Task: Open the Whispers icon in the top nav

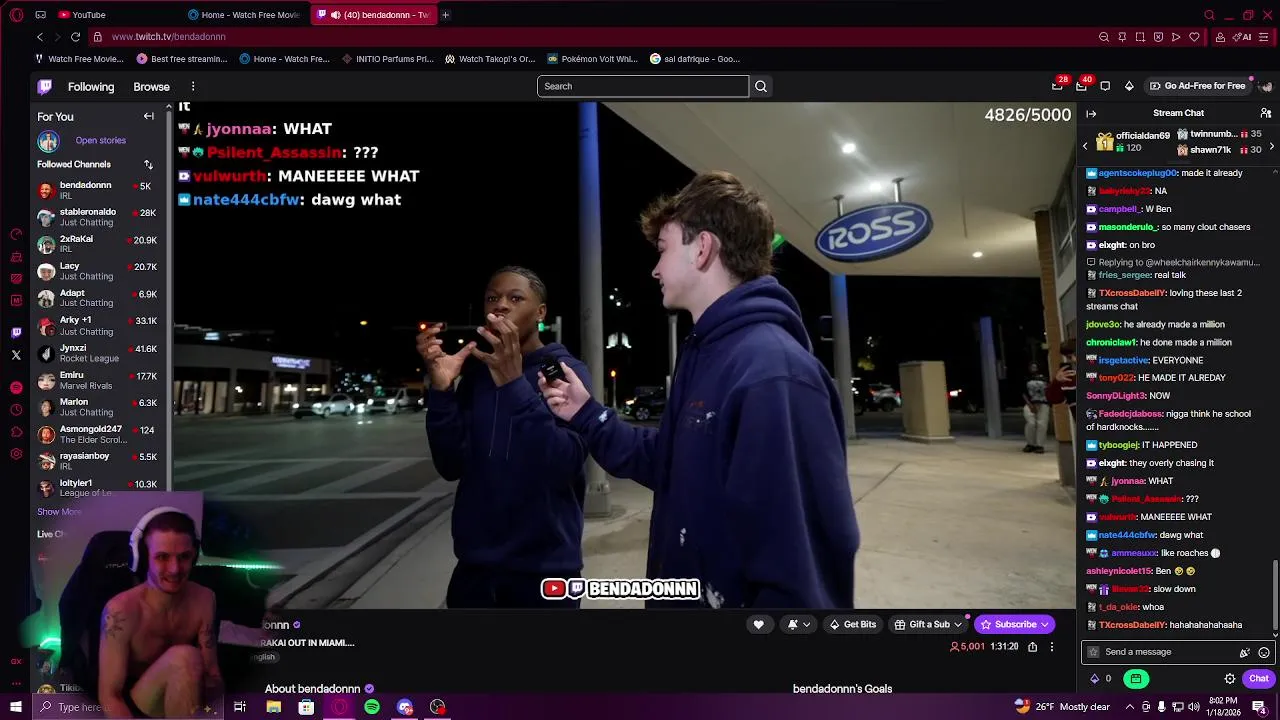Action: coord(1105,86)
